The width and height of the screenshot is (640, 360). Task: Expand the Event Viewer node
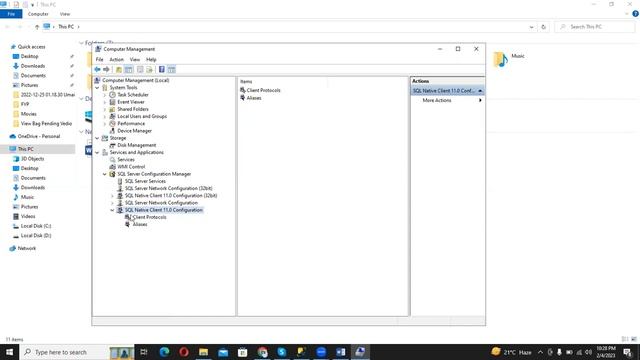105,102
